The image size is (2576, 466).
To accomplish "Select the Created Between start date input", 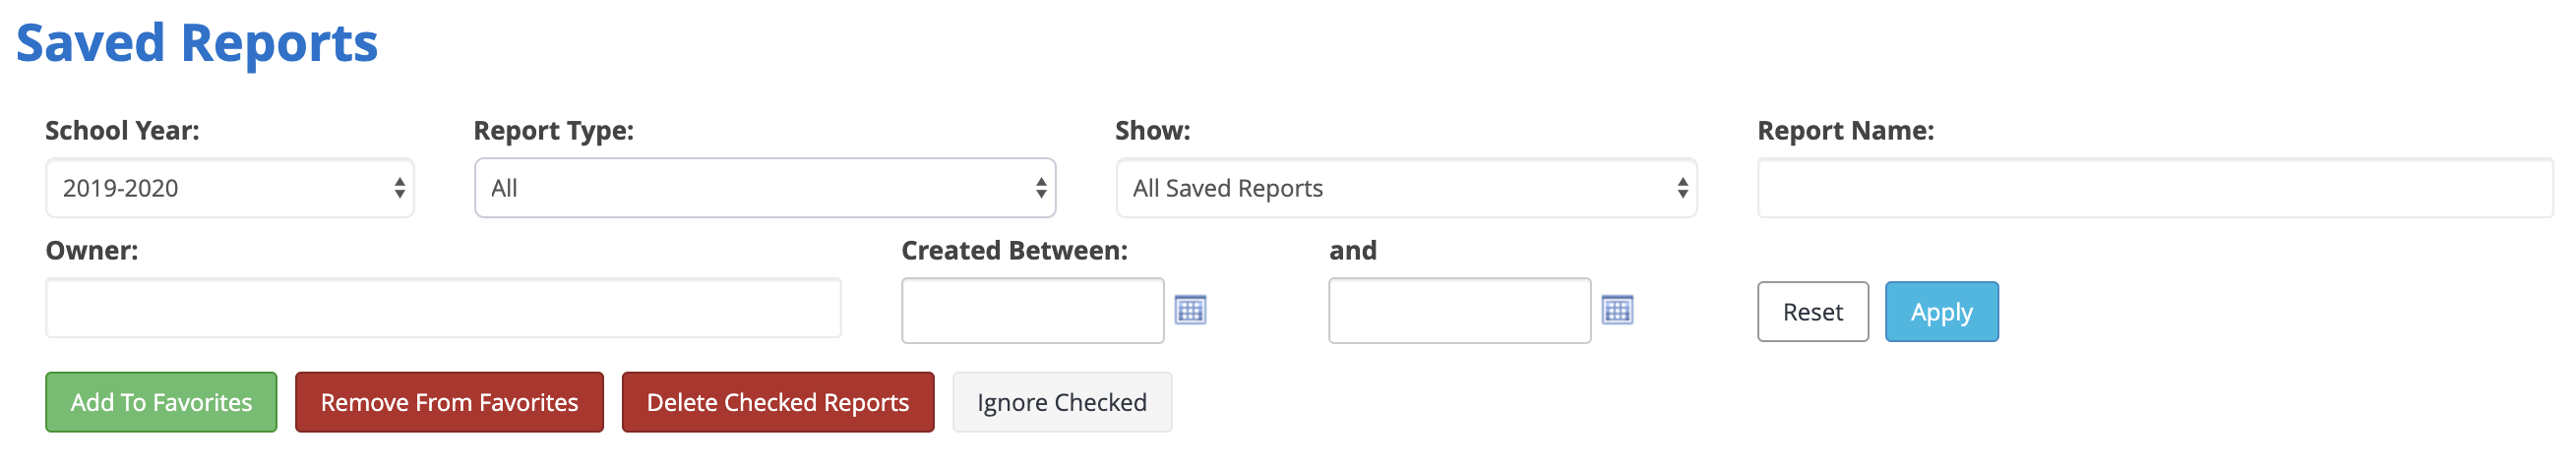I will pos(1033,311).
